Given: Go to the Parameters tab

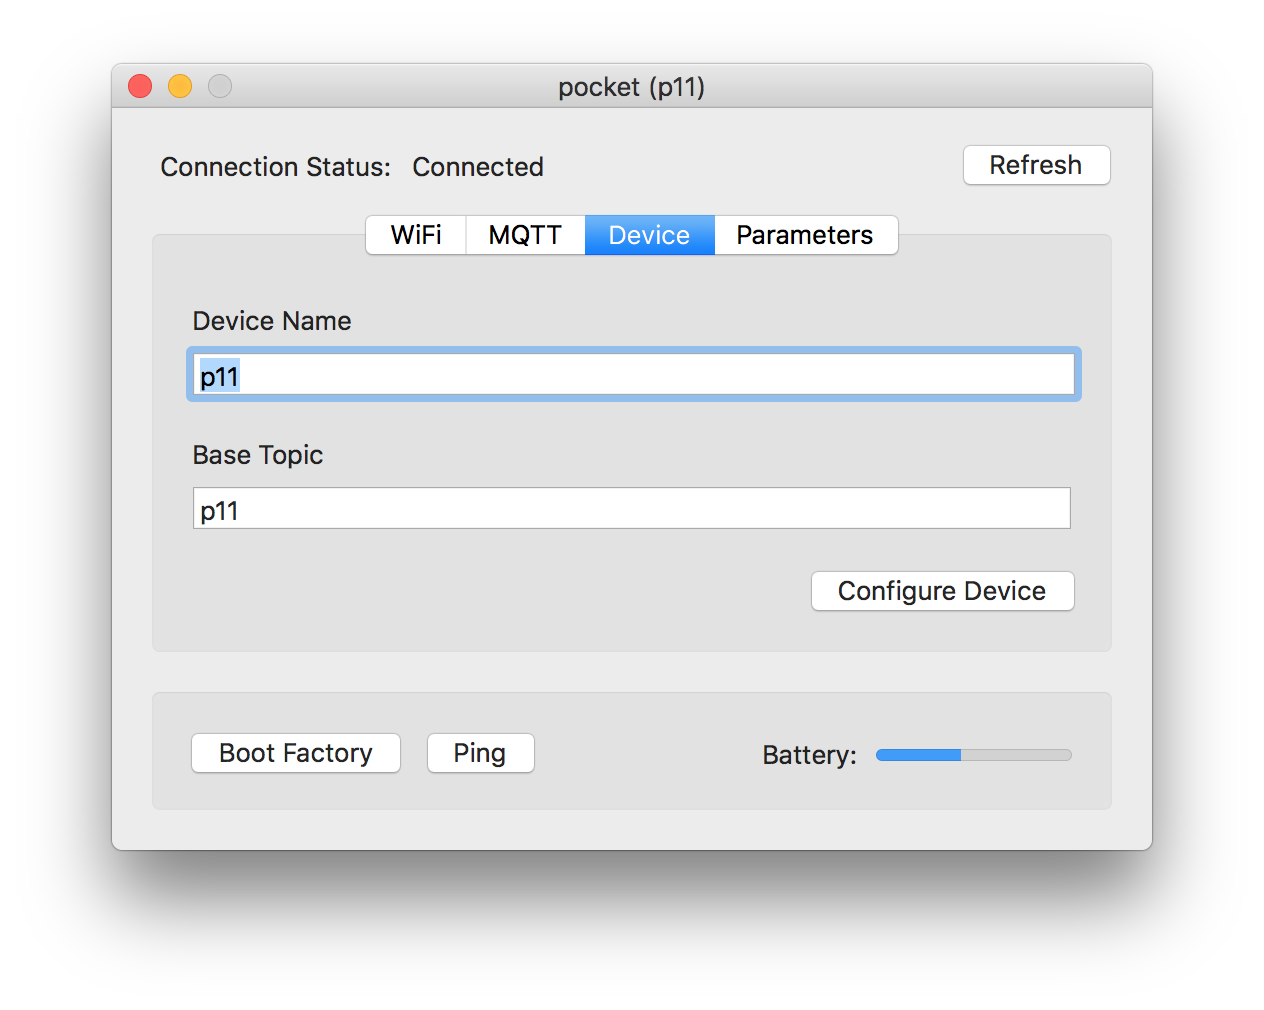Looking at the screenshot, I should [x=805, y=235].
